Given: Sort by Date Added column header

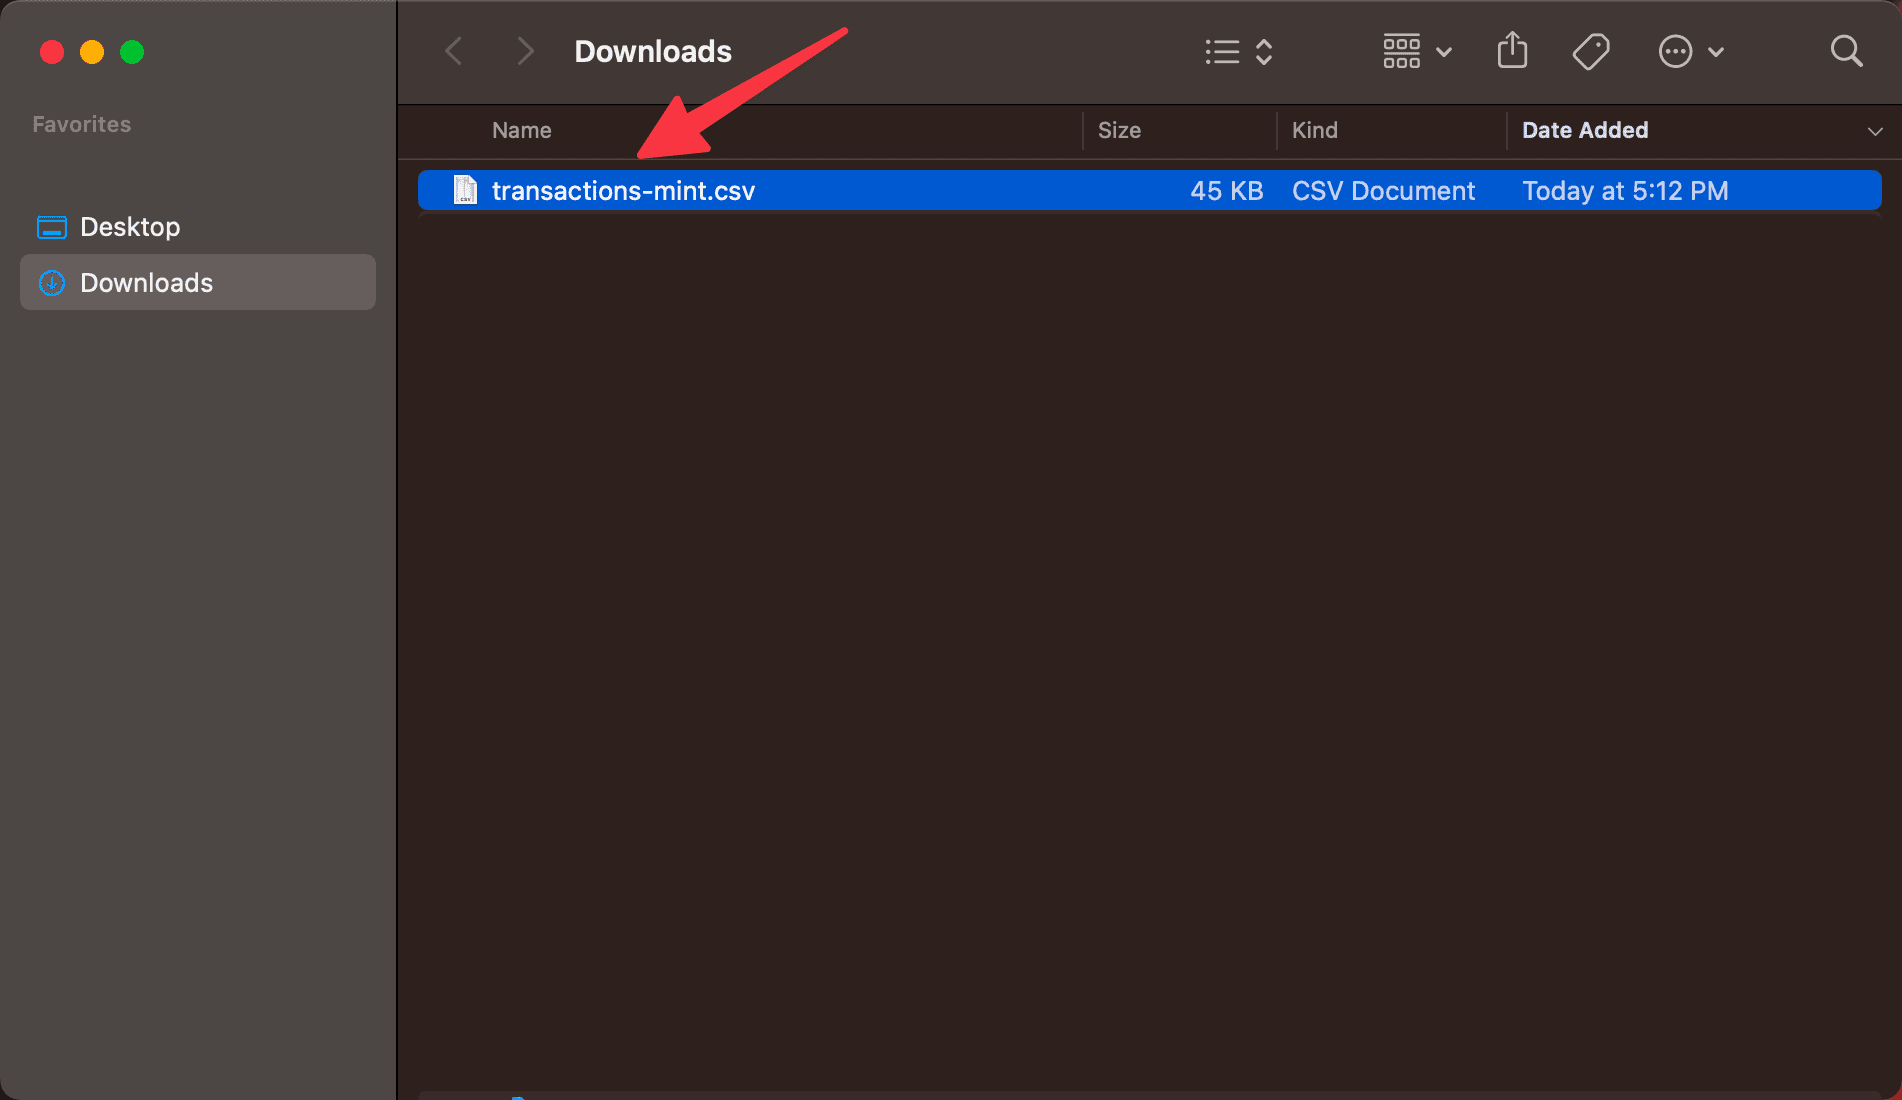Looking at the screenshot, I should (1585, 131).
